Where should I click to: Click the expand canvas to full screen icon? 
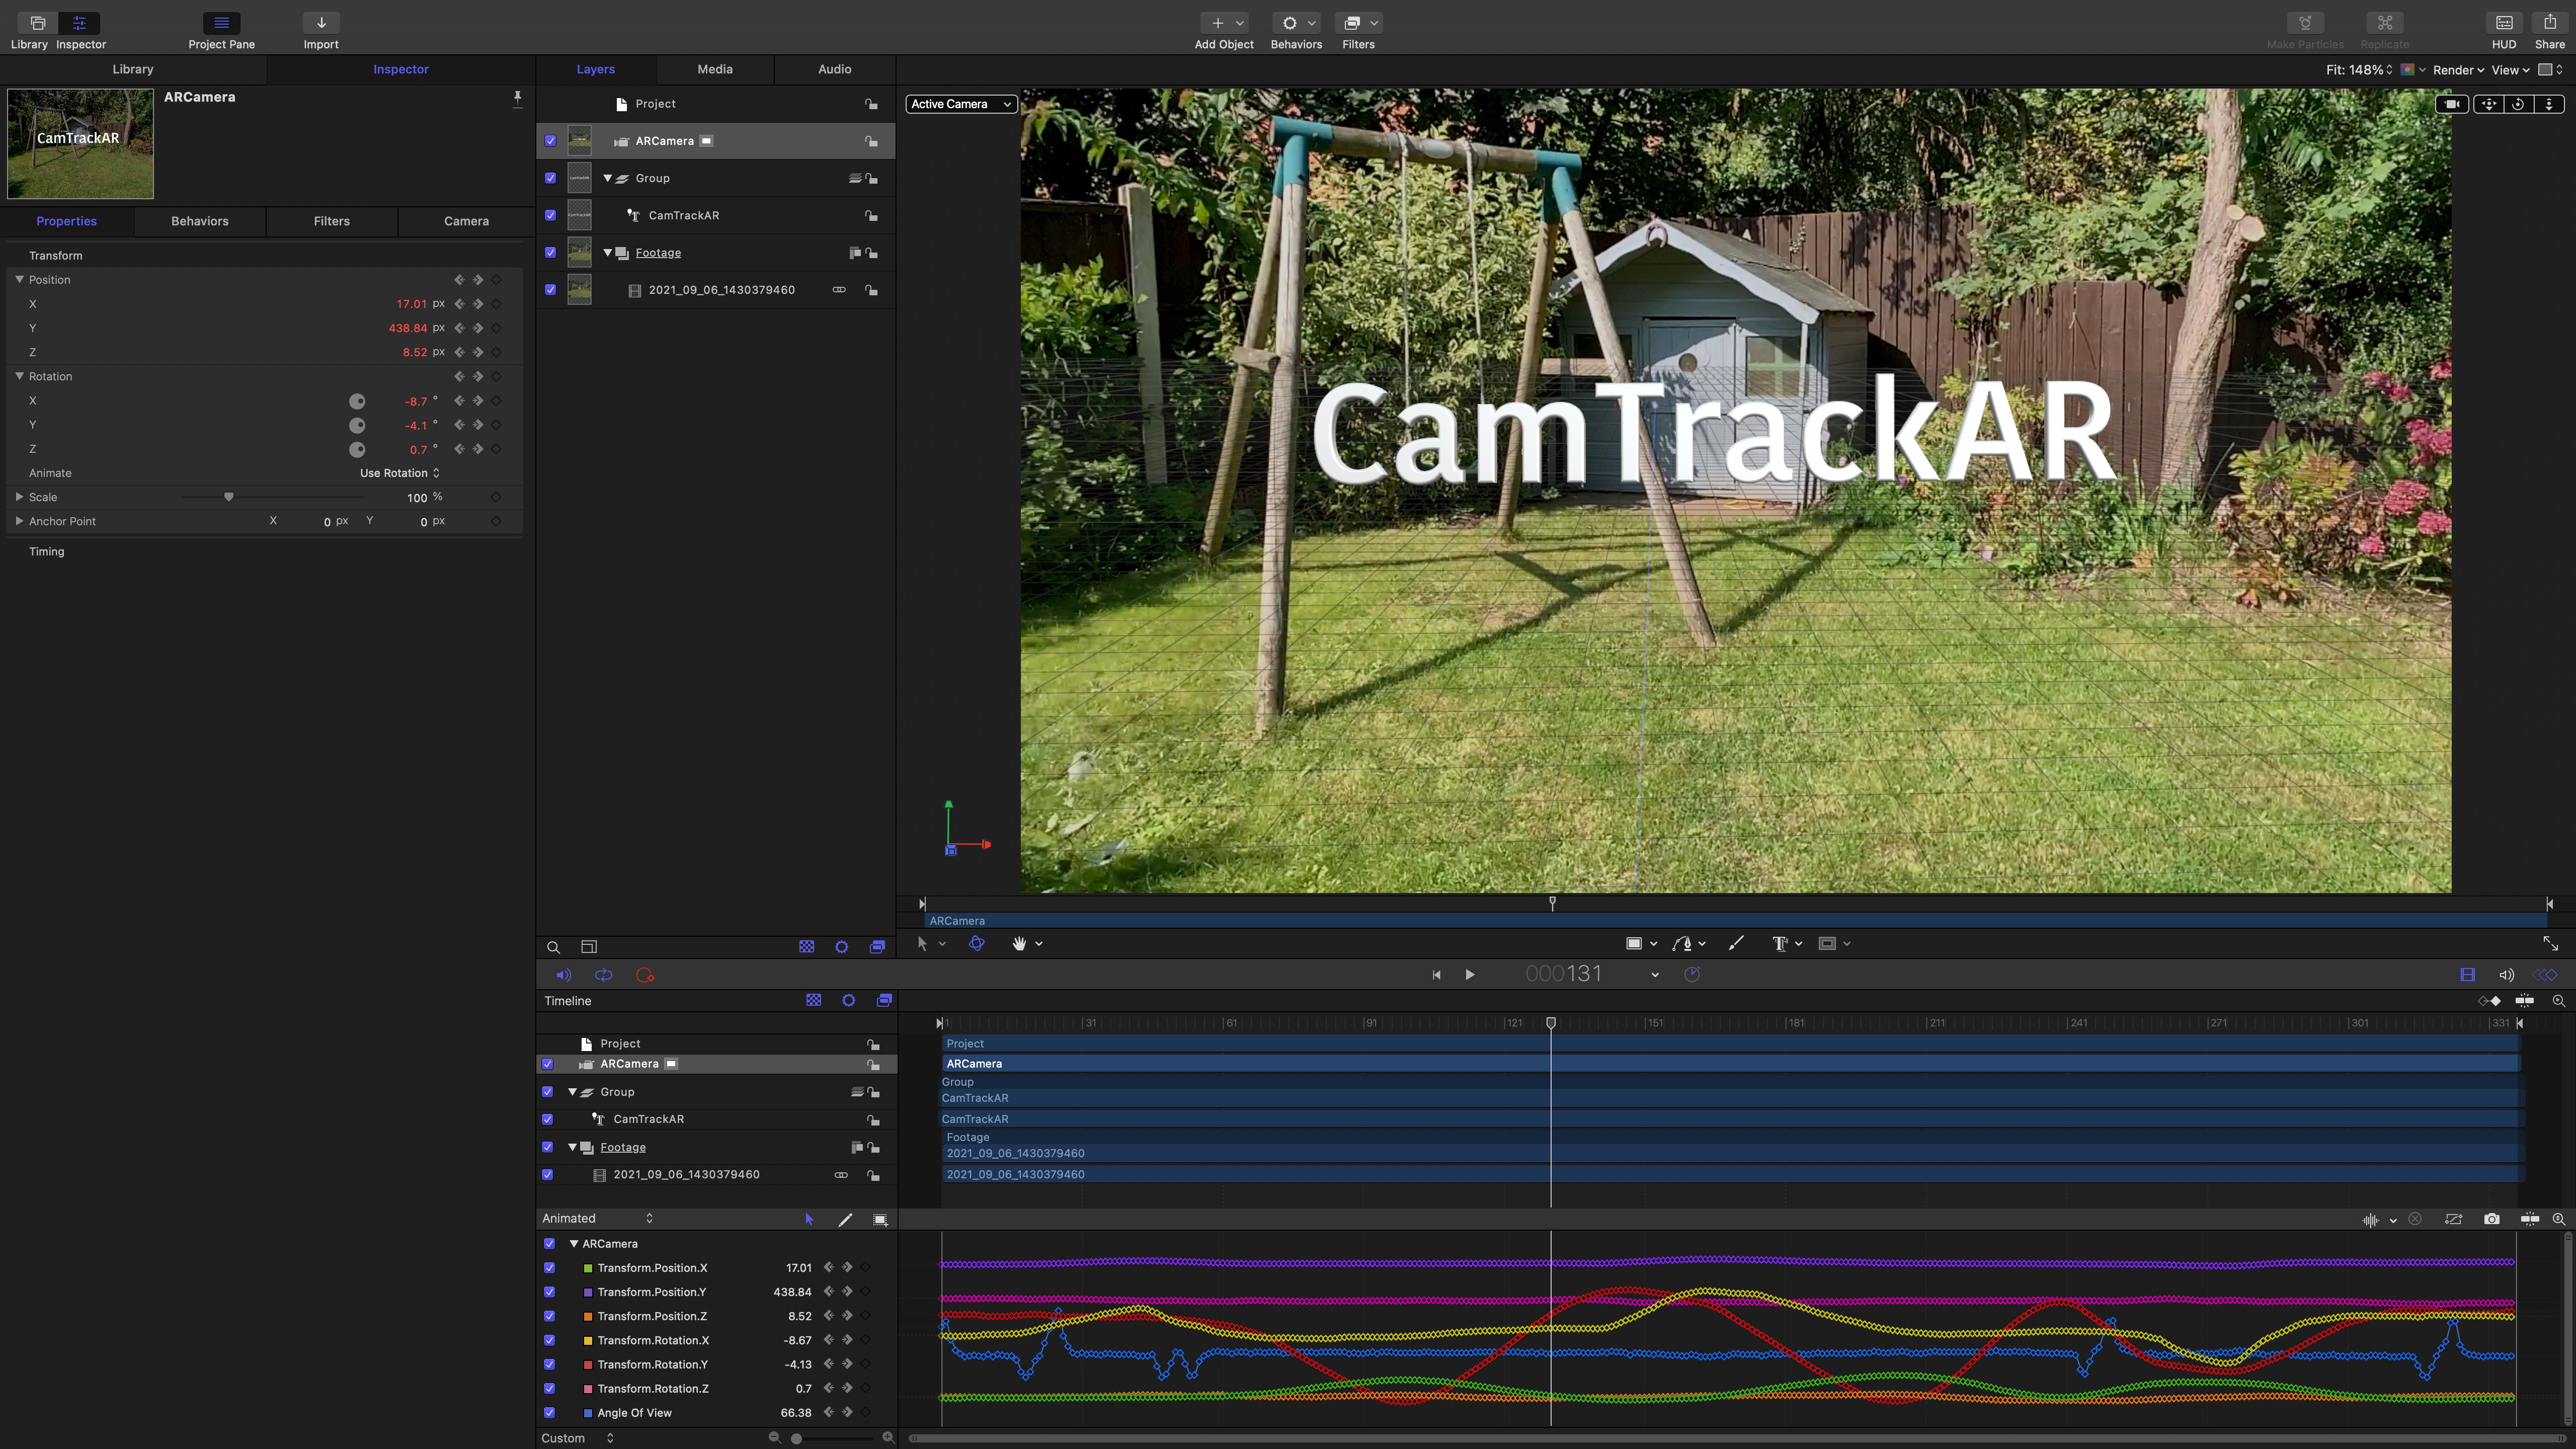[2550, 943]
